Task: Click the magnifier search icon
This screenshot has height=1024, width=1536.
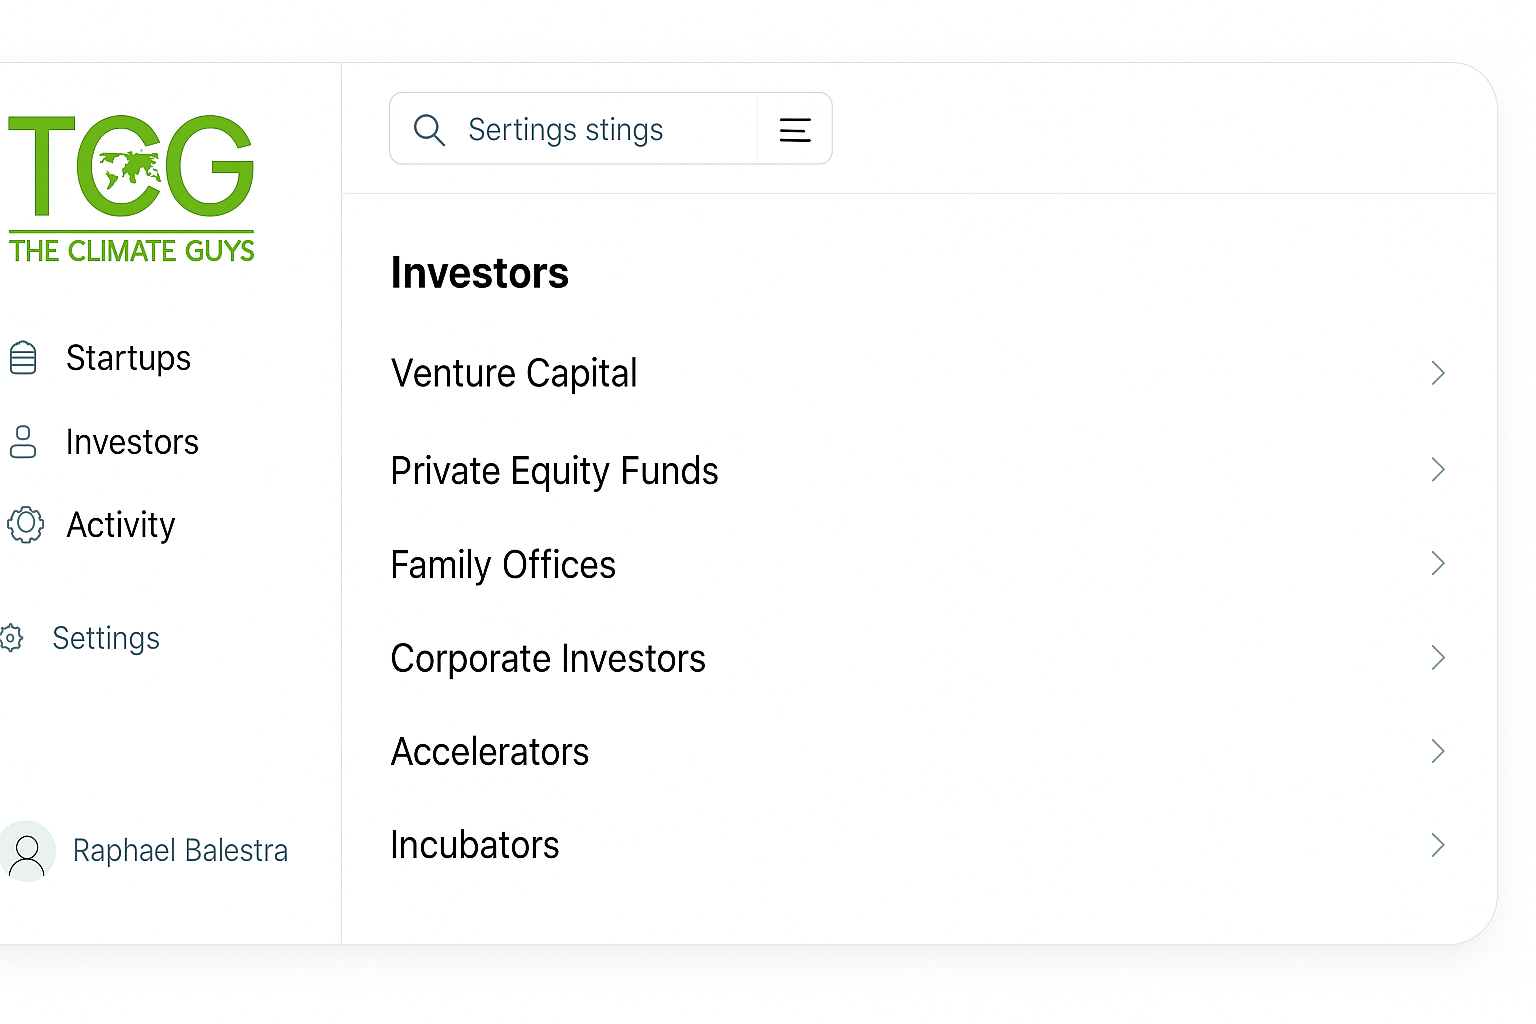Action: click(429, 130)
